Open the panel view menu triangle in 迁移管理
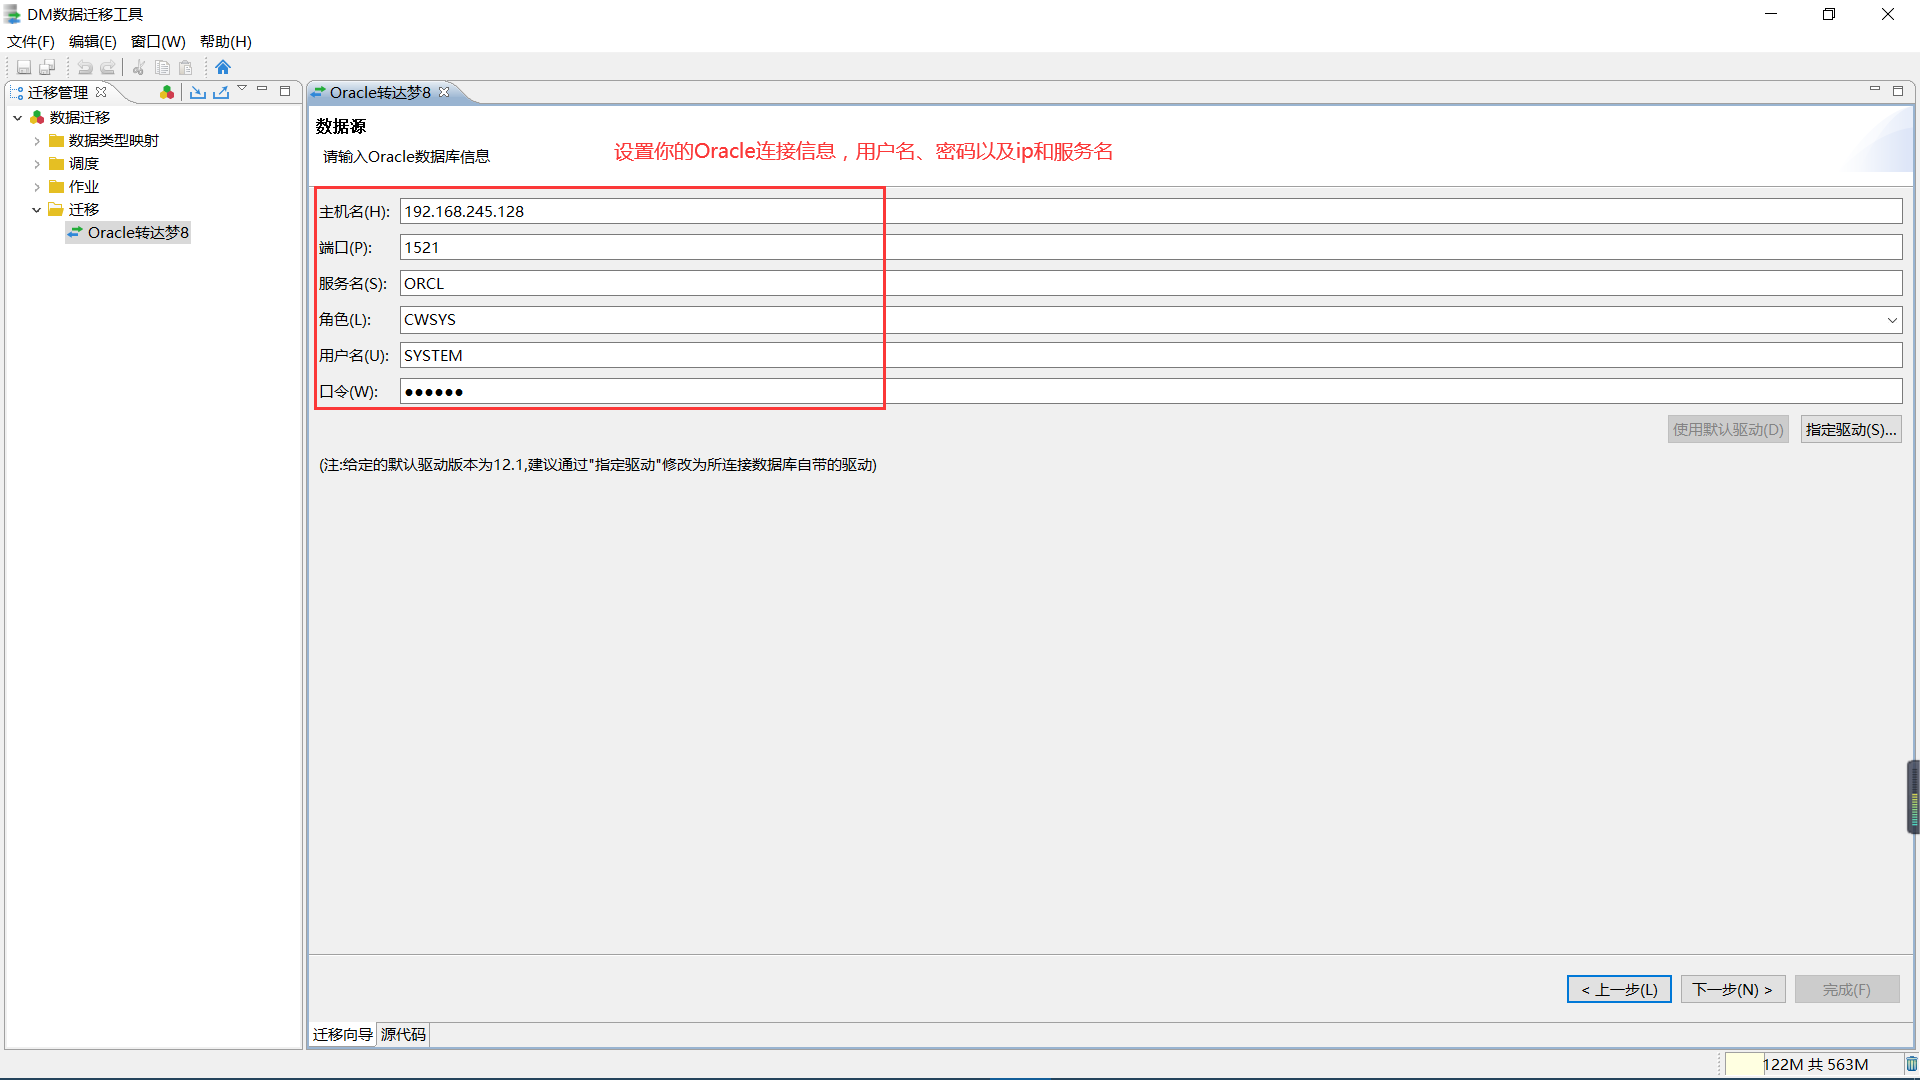 [x=242, y=89]
